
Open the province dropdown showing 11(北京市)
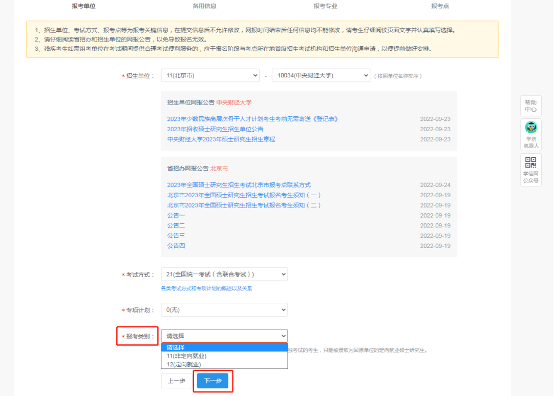point(210,75)
